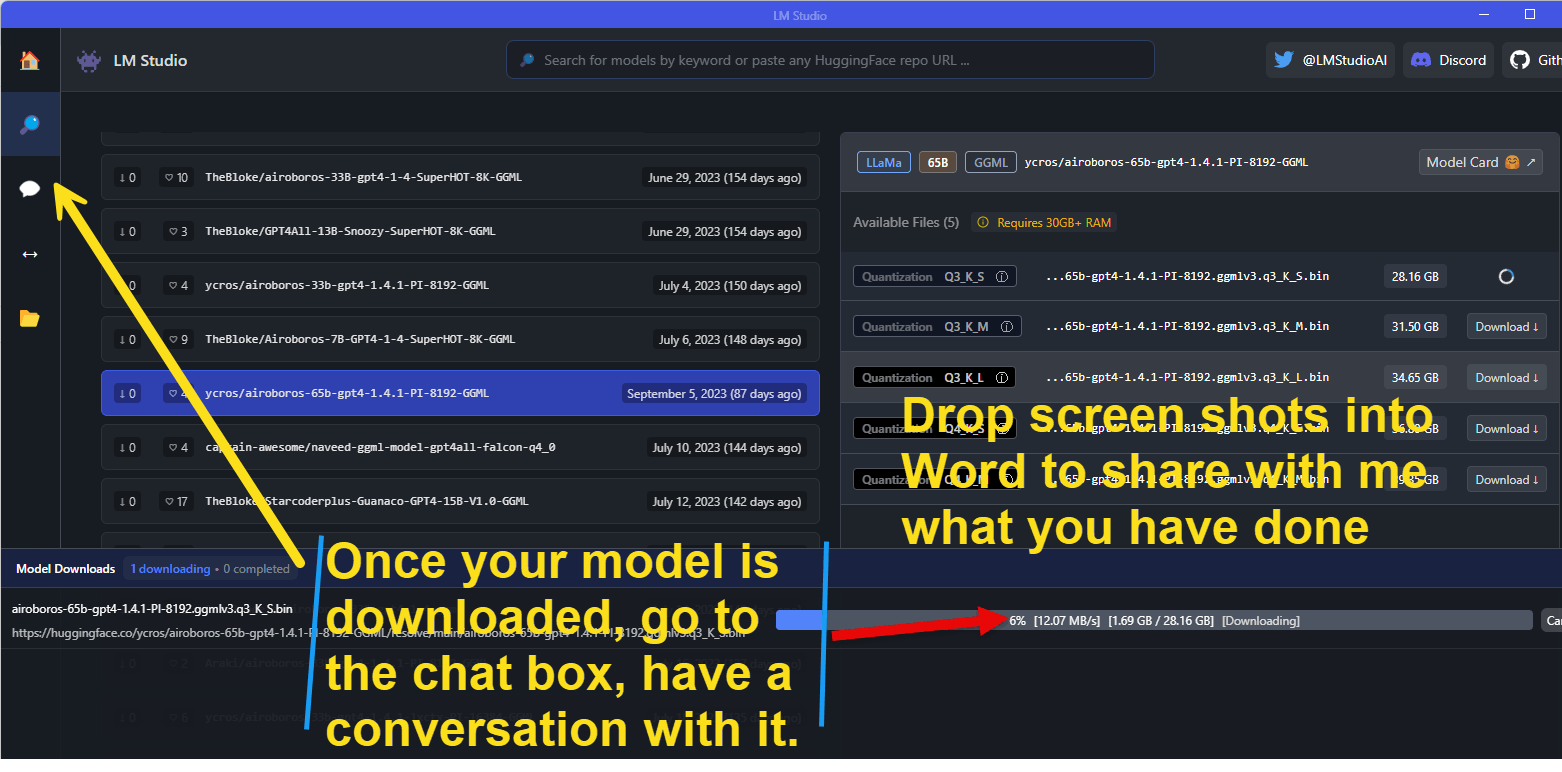Image resolution: width=1562 pixels, height=772 pixels.
Task: Open the AI Chat tab in the sidebar
Action: pyautogui.click(x=30, y=189)
